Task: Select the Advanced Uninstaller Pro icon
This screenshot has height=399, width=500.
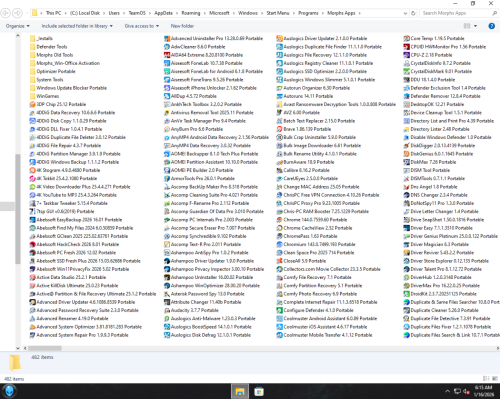Action: (167, 39)
